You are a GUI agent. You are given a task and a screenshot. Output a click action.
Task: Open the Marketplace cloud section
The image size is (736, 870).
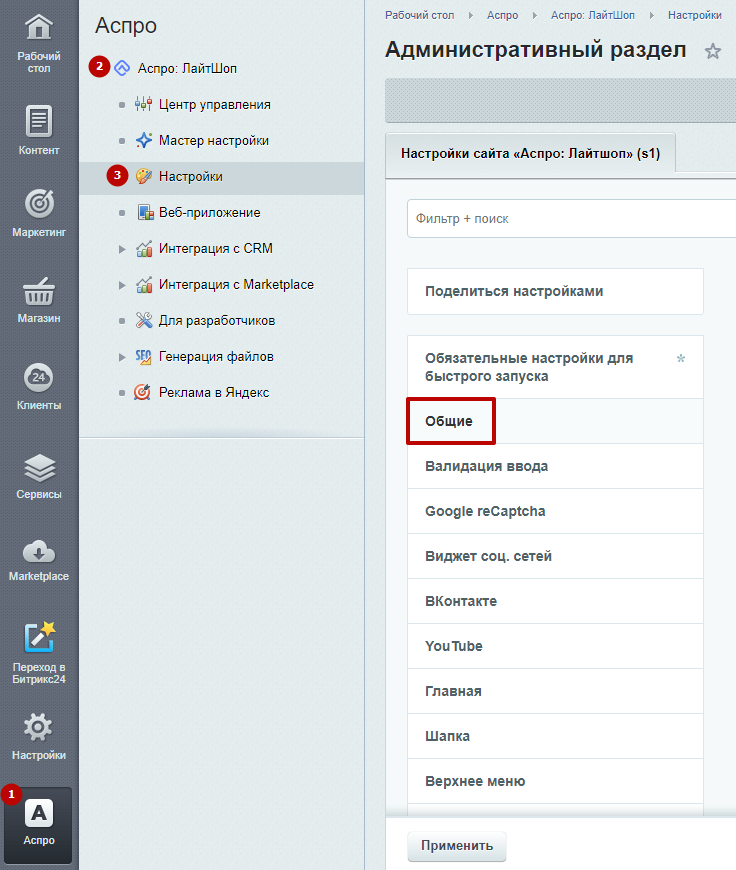39,560
